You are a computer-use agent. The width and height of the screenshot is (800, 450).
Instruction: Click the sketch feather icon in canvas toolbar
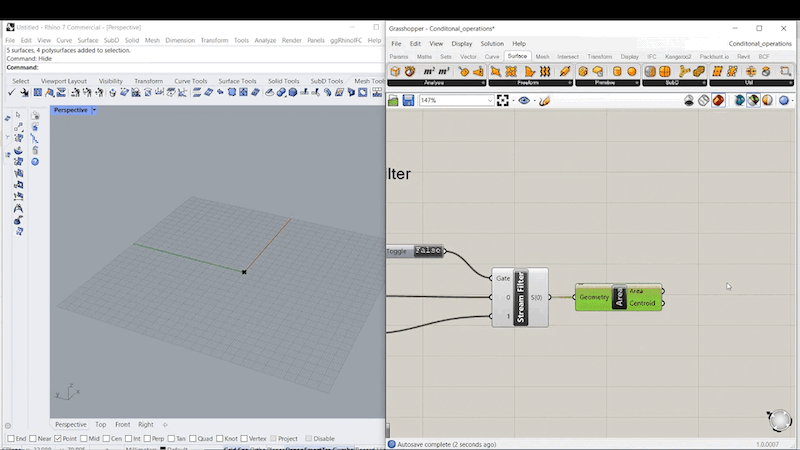pos(544,101)
